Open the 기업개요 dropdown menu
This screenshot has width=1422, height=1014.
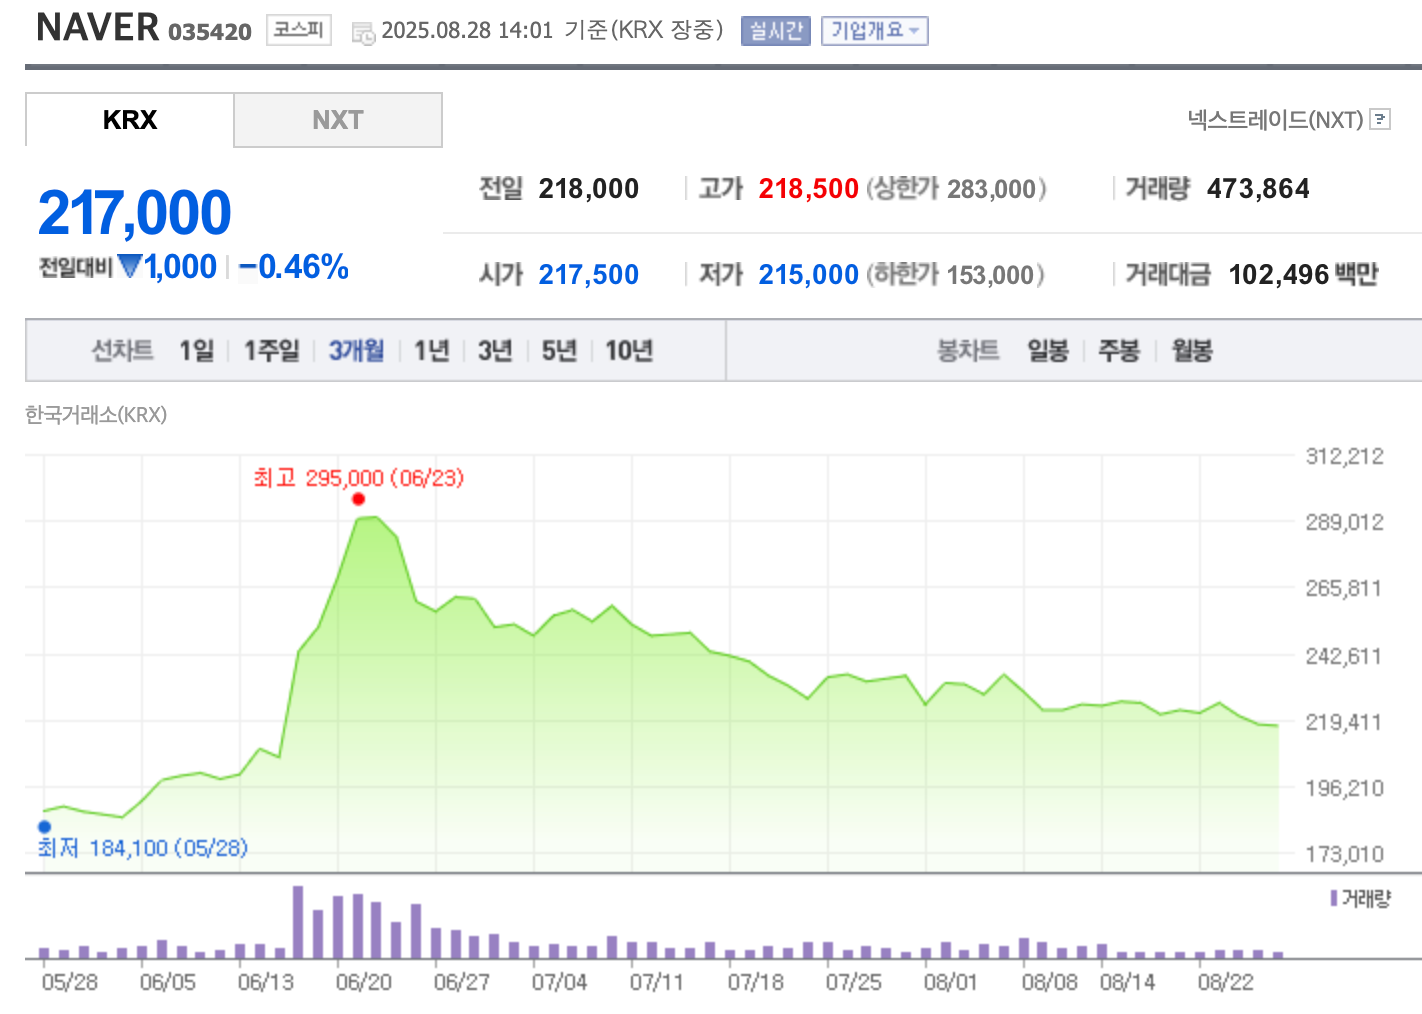click(x=874, y=30)
